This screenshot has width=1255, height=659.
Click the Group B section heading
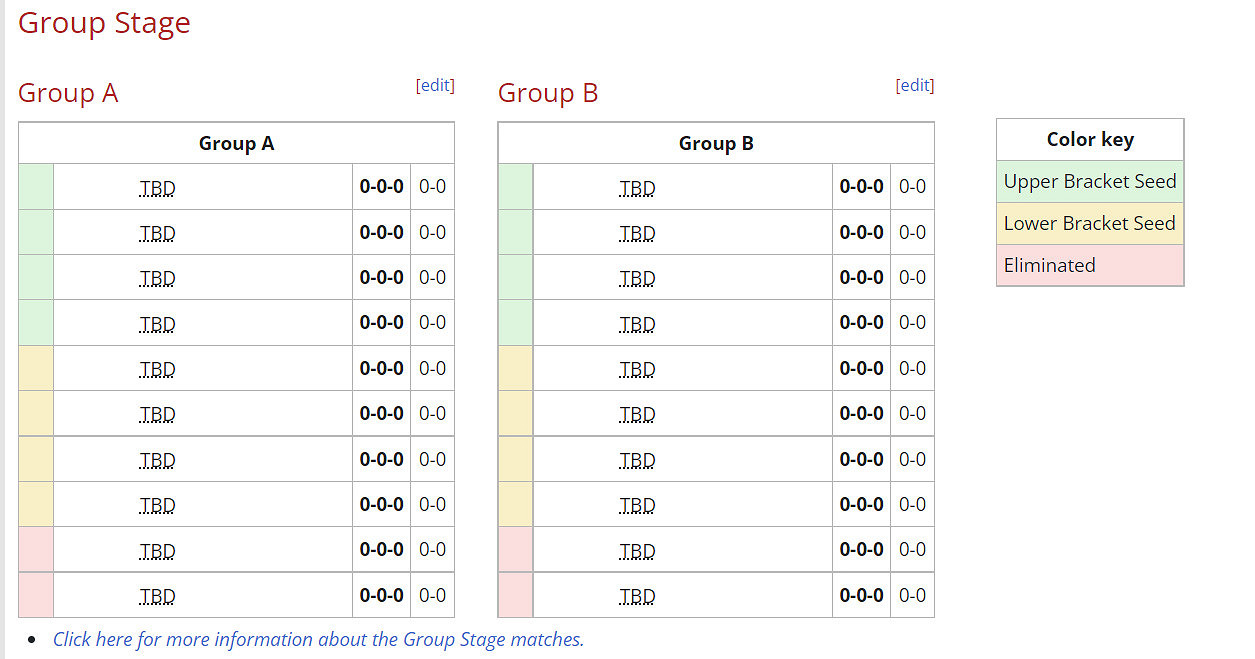click(548, 93)
